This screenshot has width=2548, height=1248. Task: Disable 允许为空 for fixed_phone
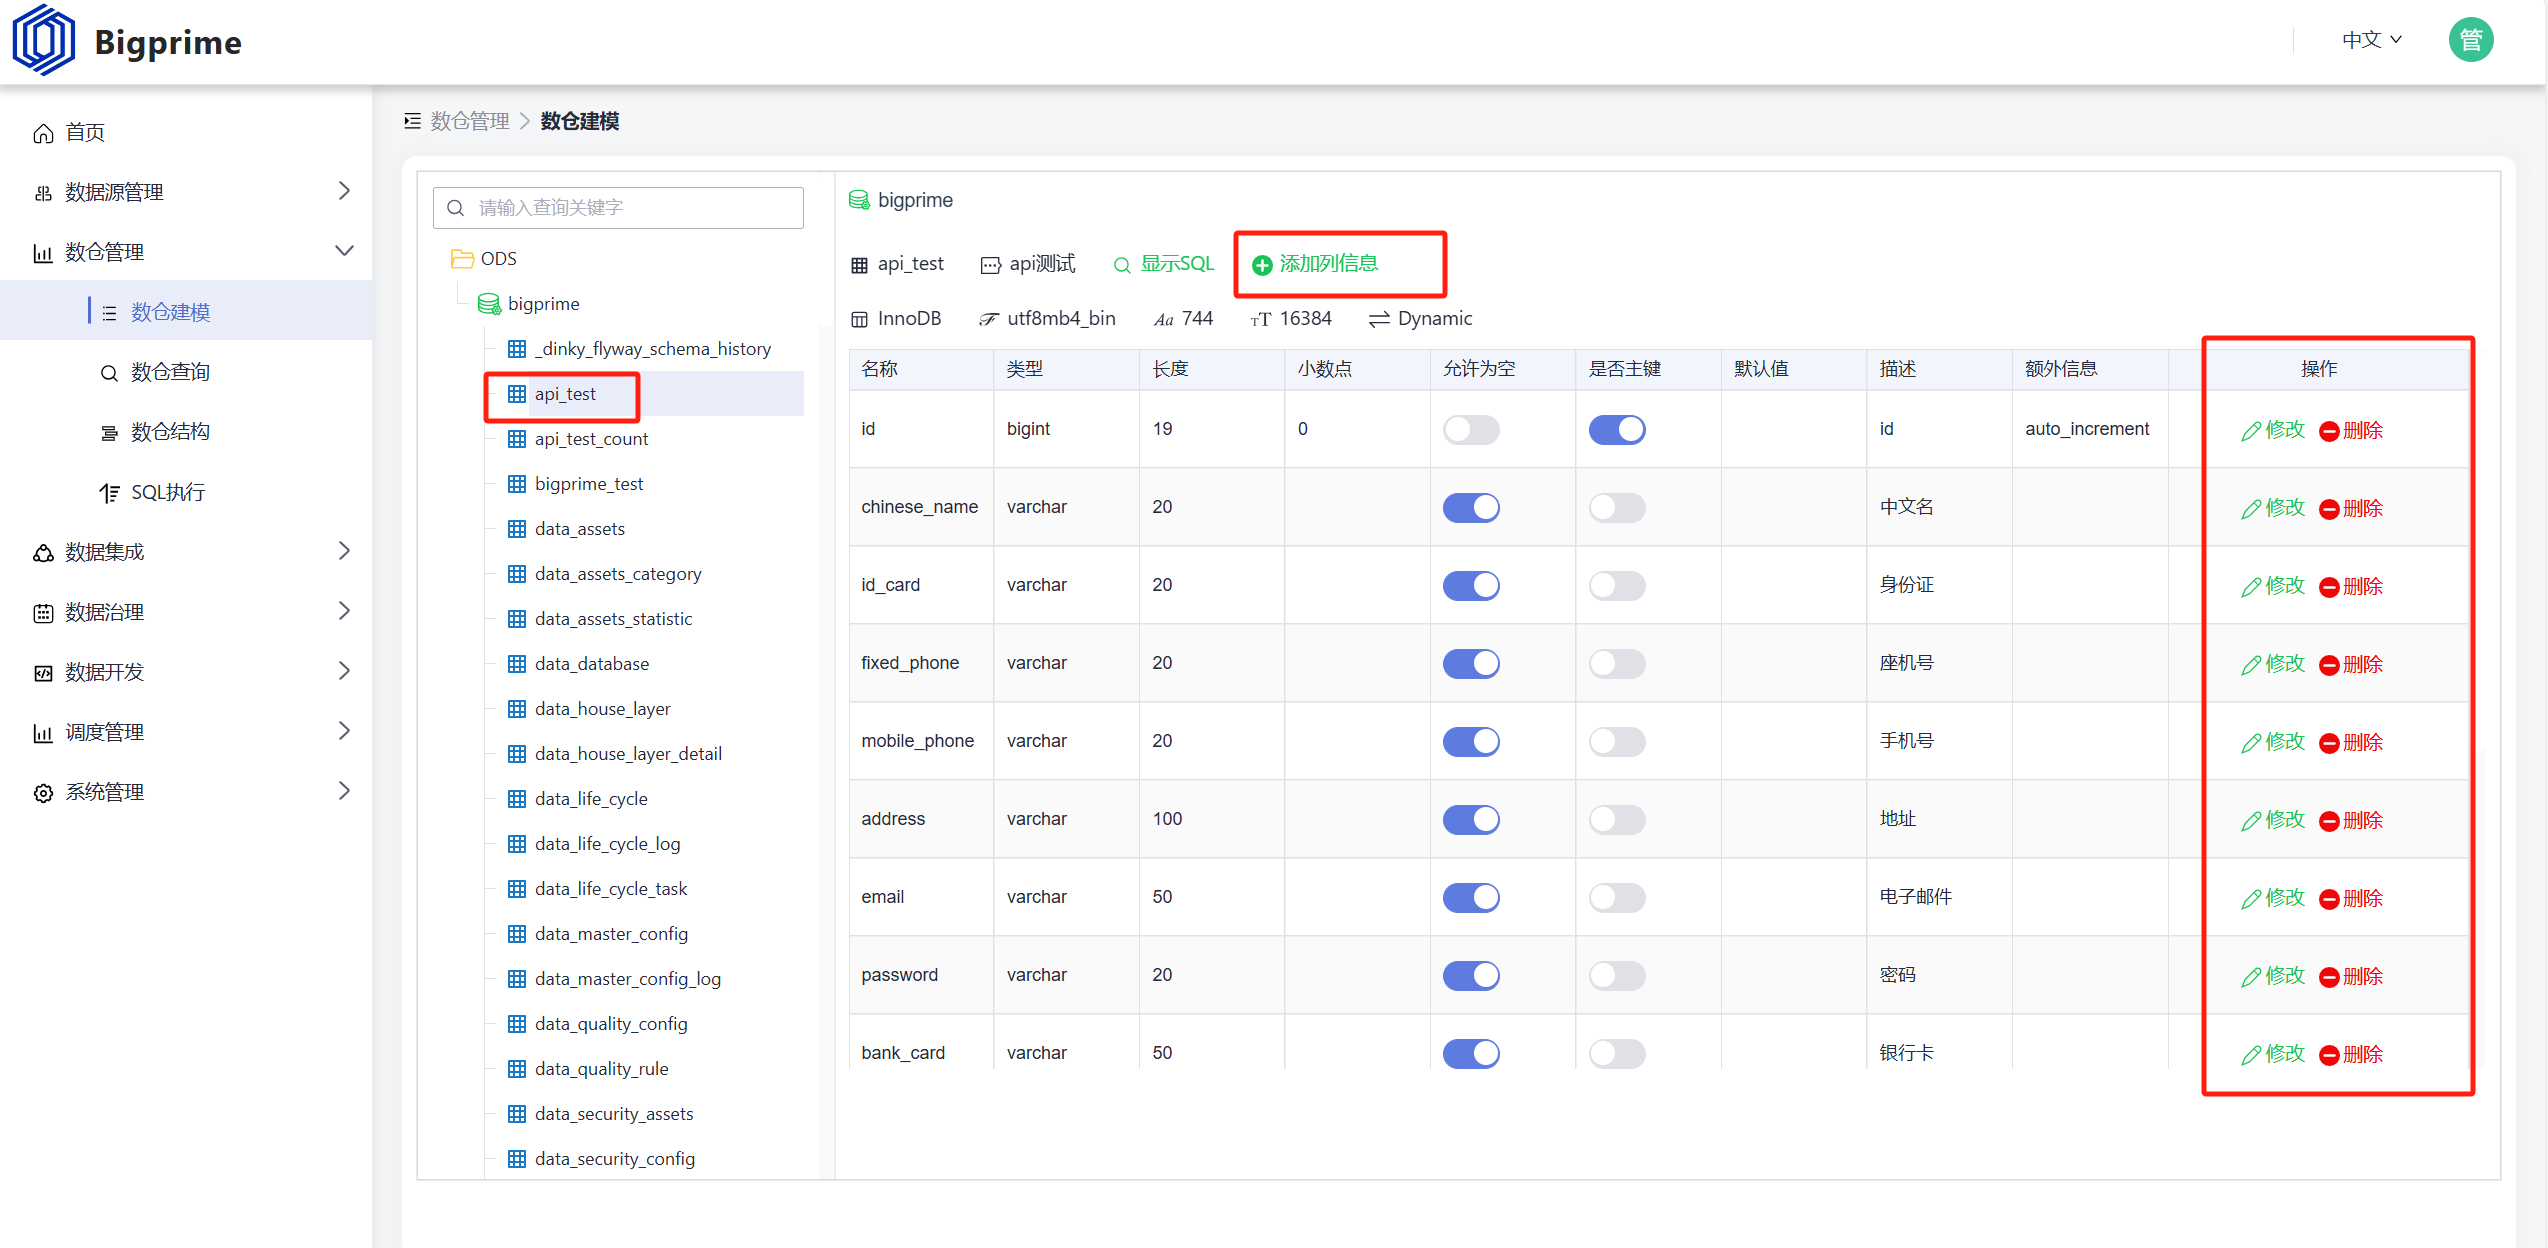(1471, 664)
